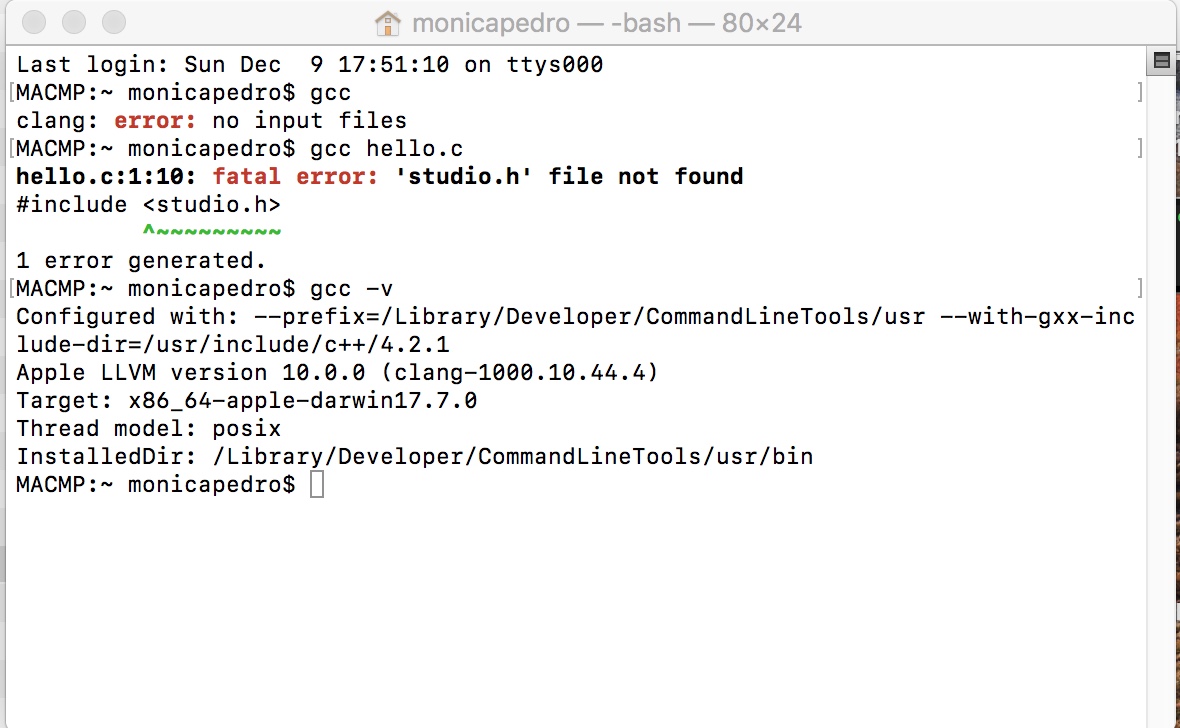The width and height of the screenshot is (1180, 728).
Task: Close the Terminal window with leftmost button
Action: [x=34, y=22]
